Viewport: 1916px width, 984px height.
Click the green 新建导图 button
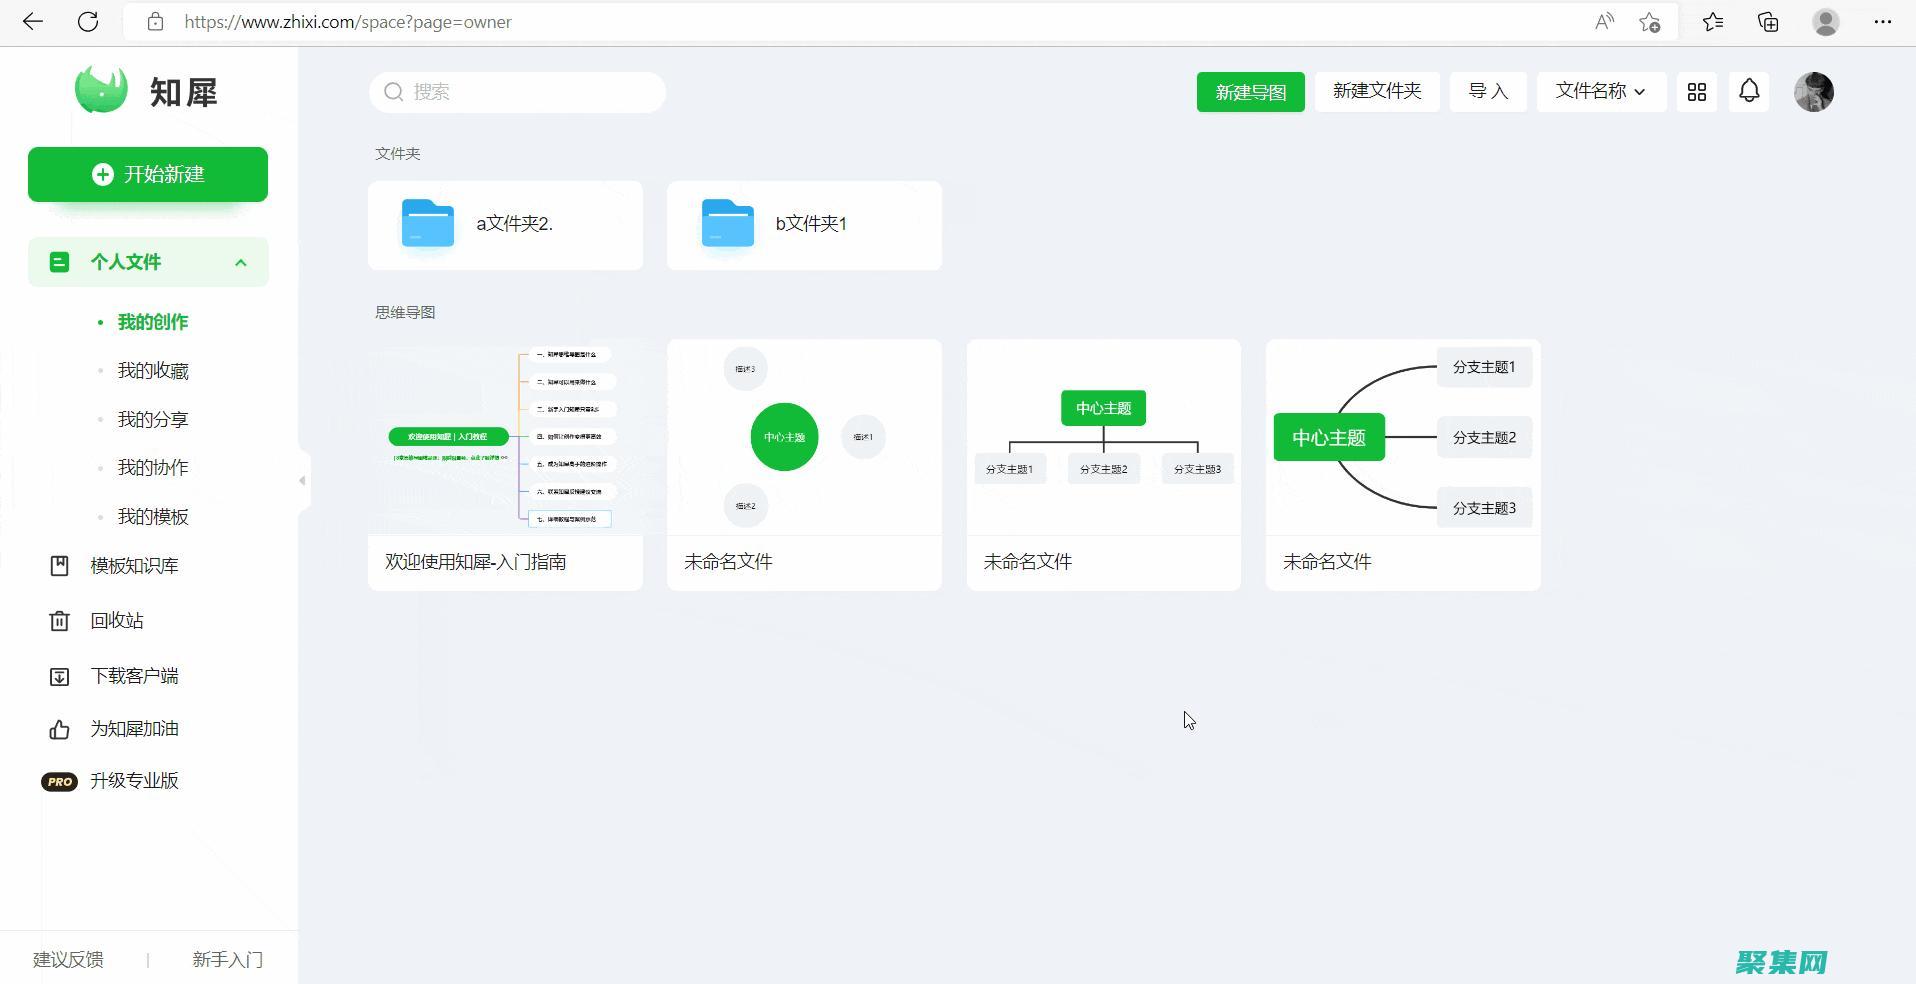(1250, 92)
